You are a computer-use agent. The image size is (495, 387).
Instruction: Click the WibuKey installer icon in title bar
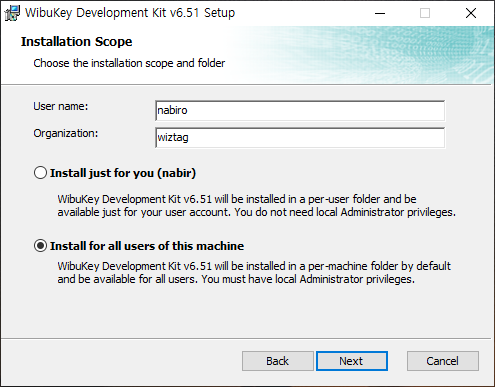tap(12, 13)
